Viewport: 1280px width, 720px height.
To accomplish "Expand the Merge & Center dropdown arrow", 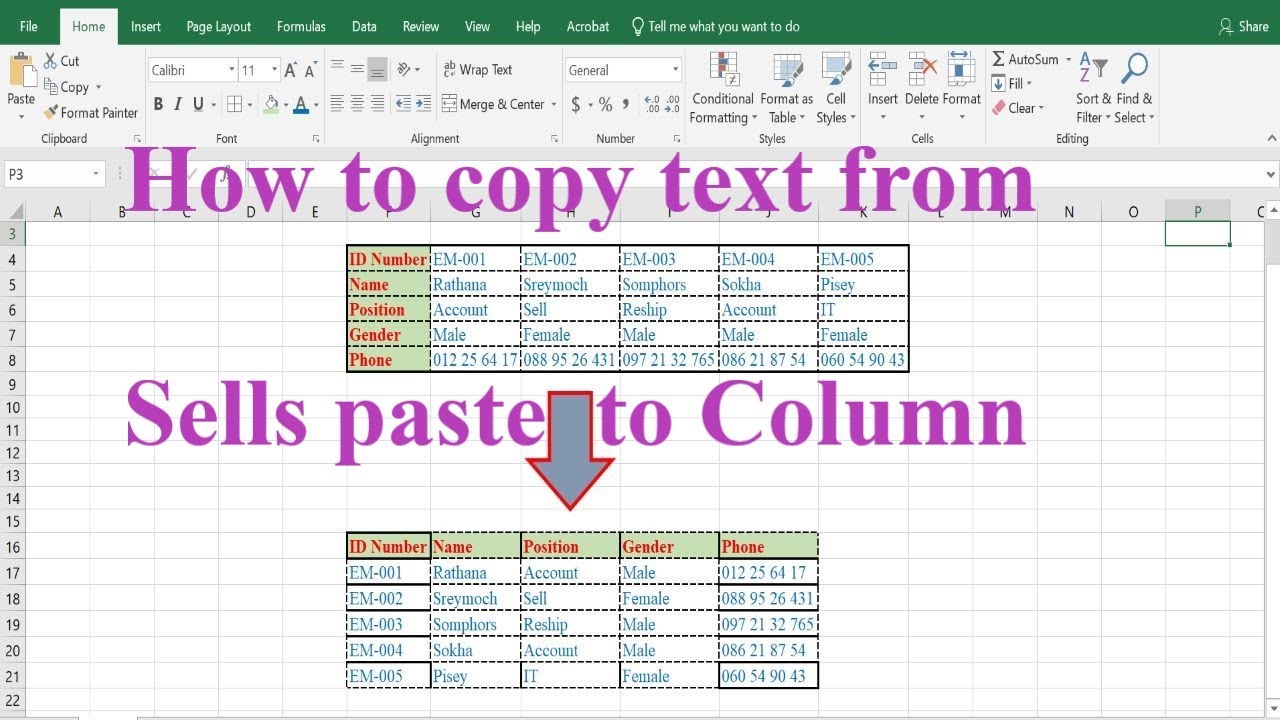I will point(553,104).
